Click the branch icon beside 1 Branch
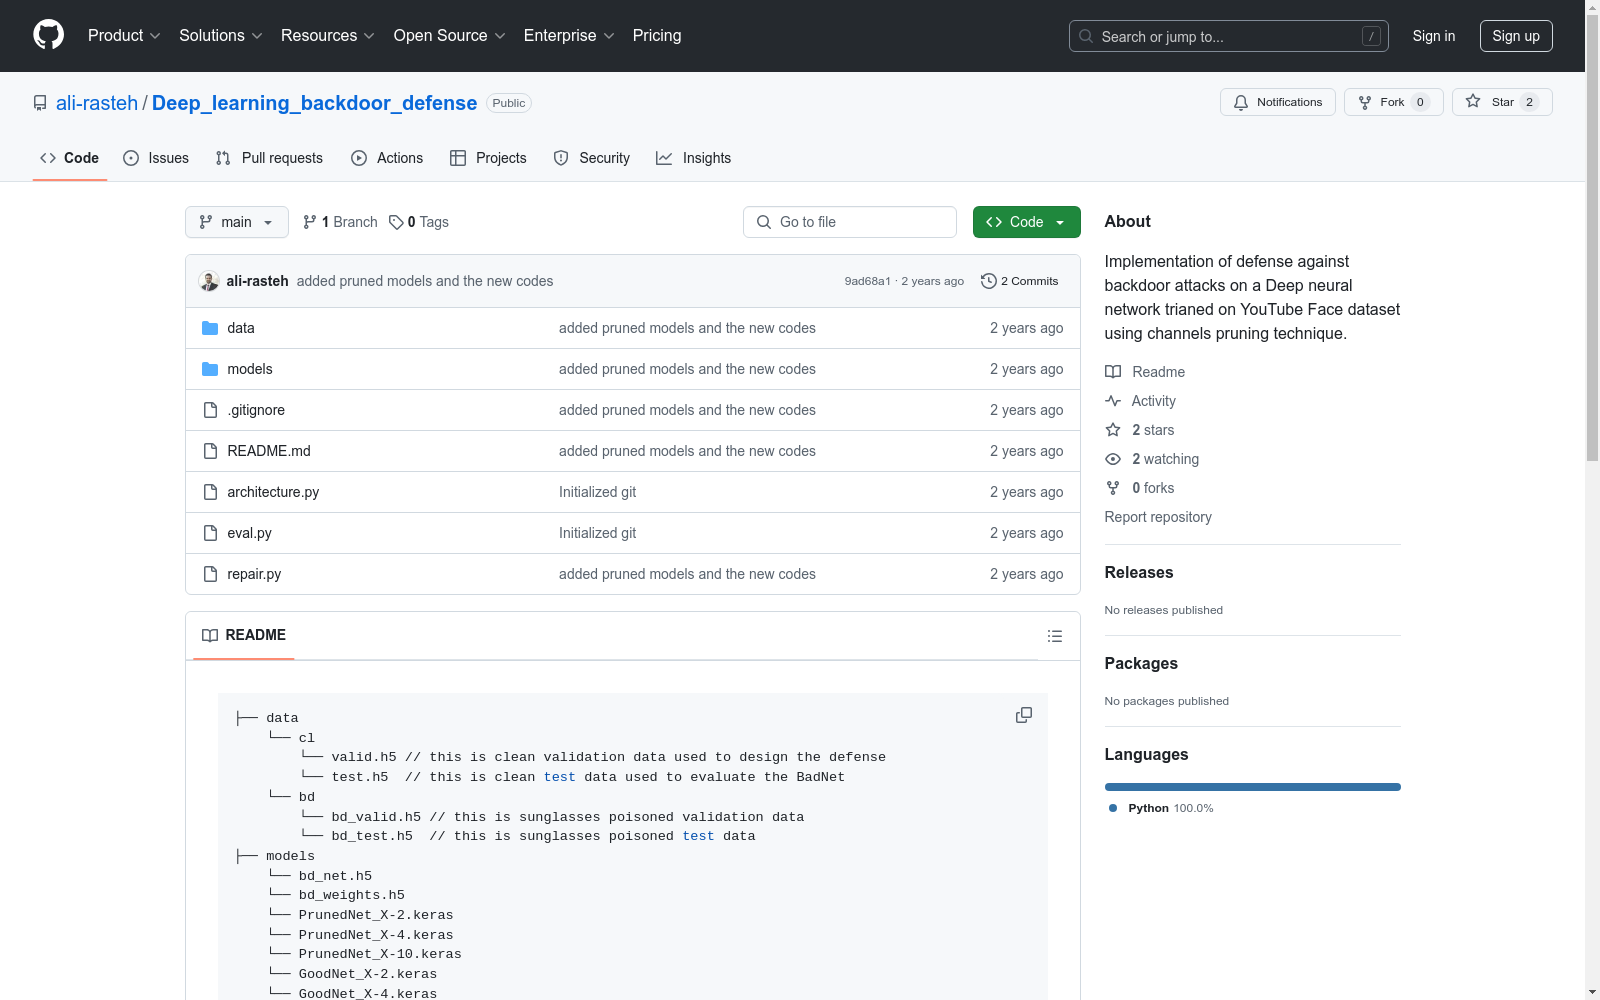This screenshot has width=1600, height=1000. pyautogui.click(x=310, y=222)
